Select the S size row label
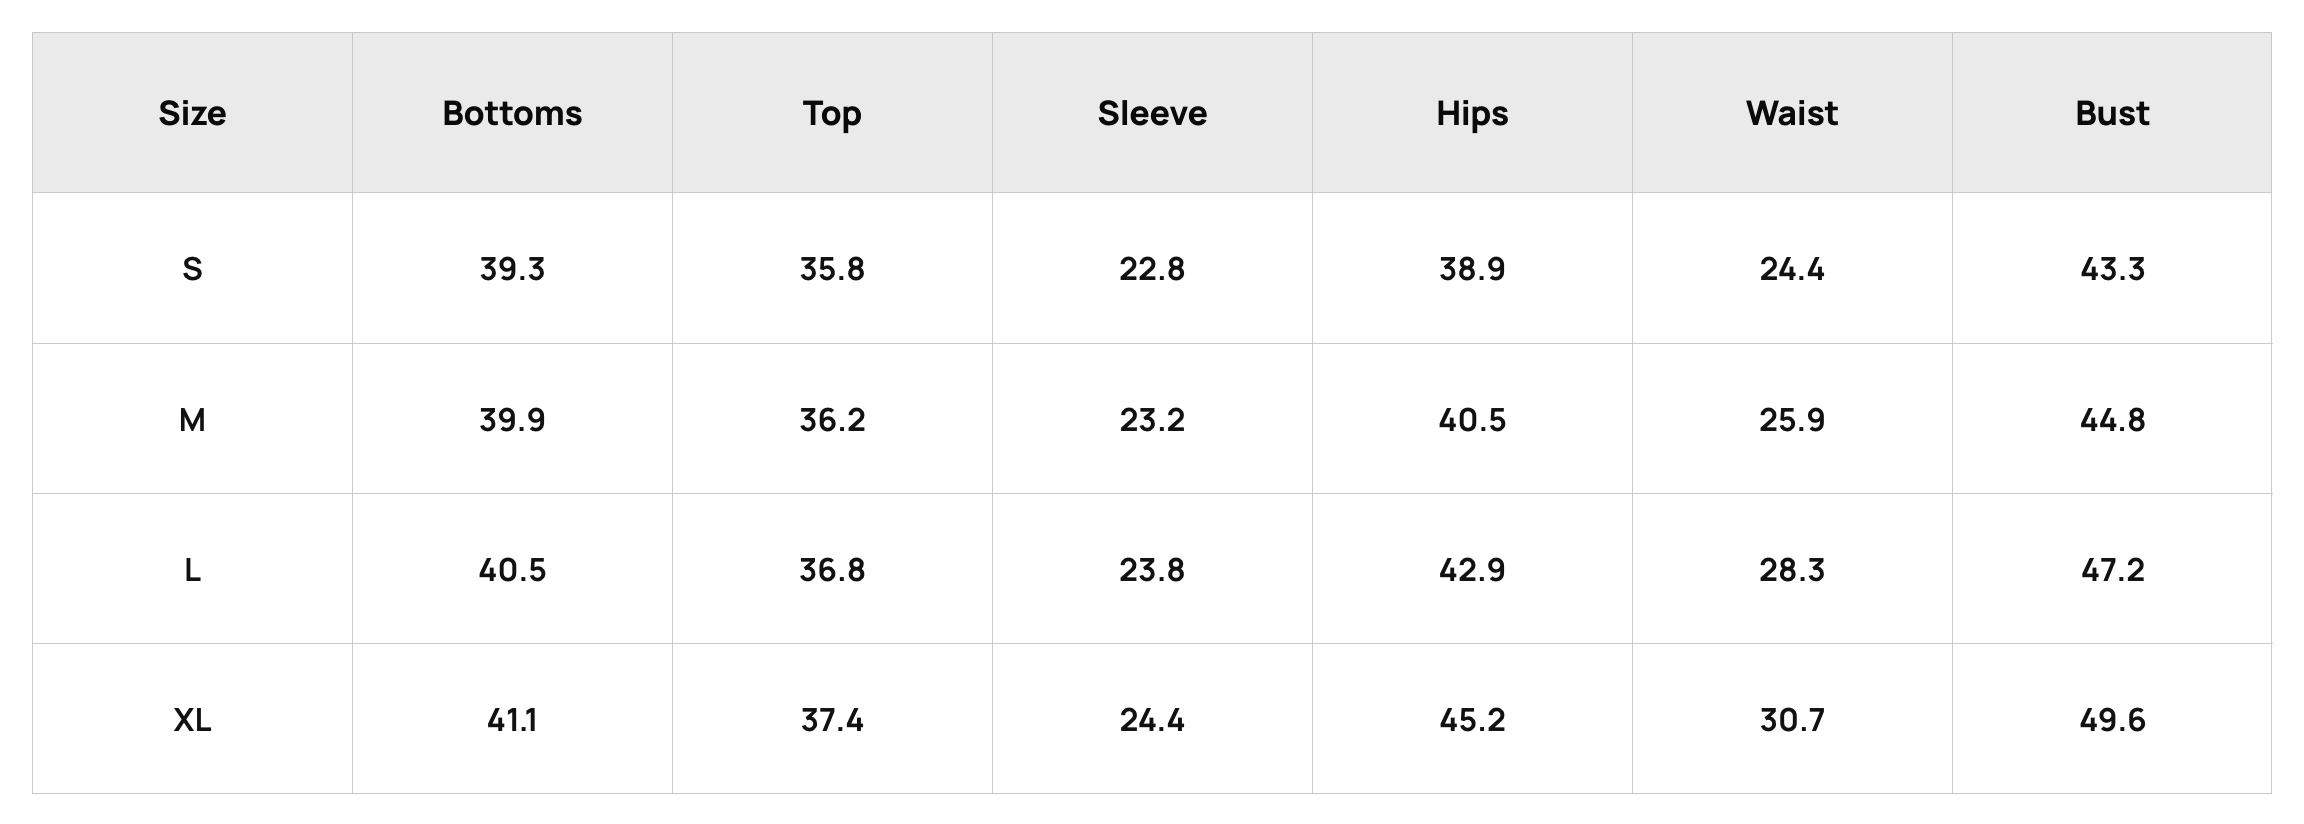This screenshot has height=824, width=2304. [192, 269]
